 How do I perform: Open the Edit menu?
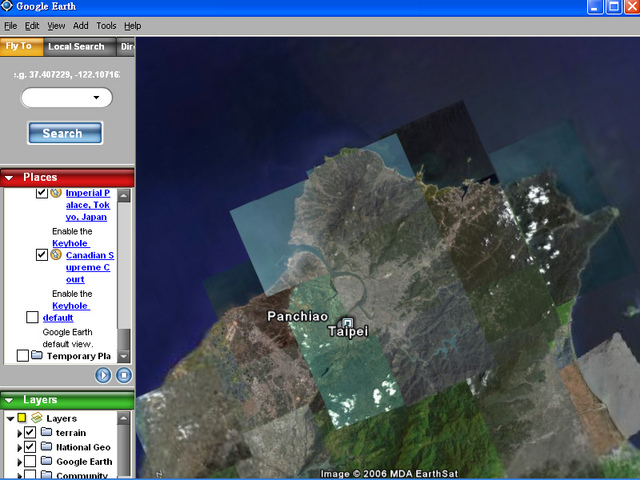32,26
